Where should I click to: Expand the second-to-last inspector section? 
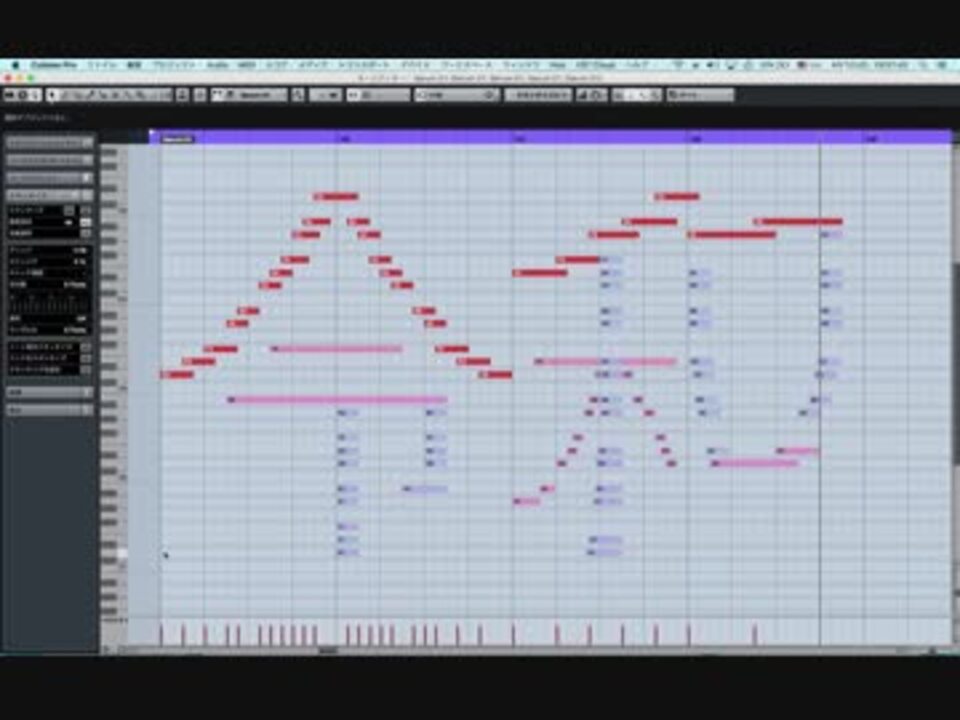tap(50, 392)
